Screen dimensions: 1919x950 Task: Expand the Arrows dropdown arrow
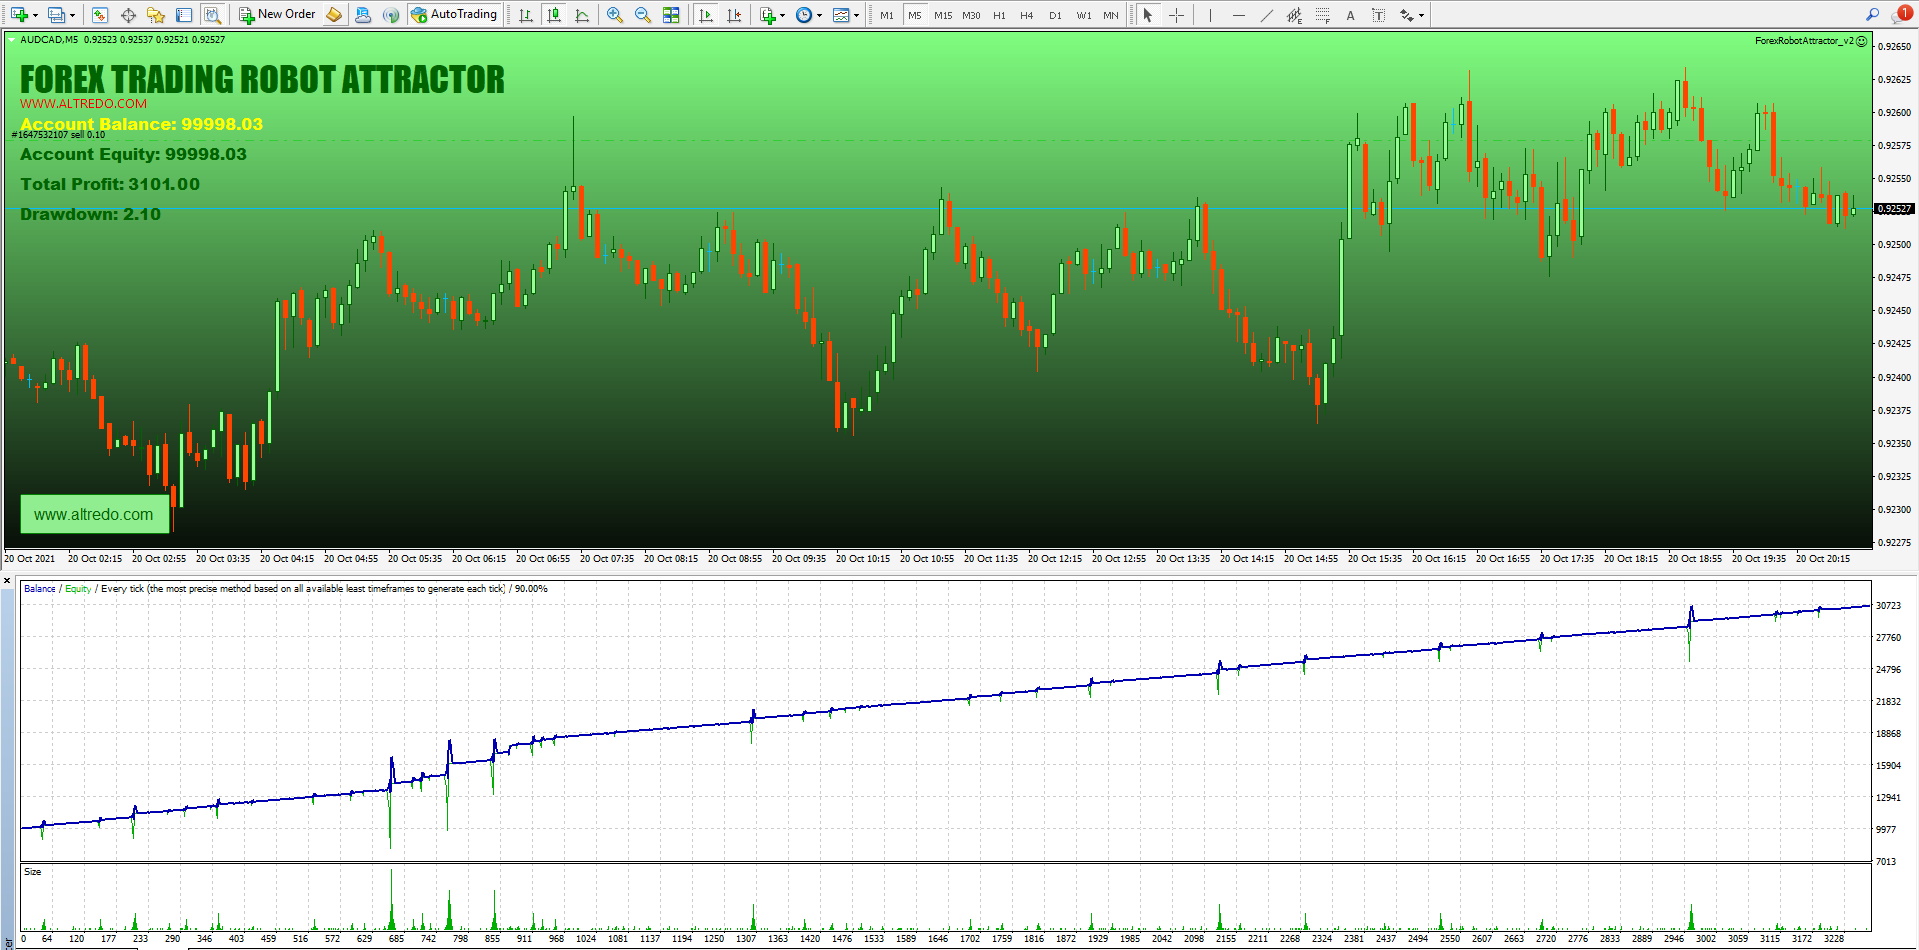click(x=1421, y=15)
